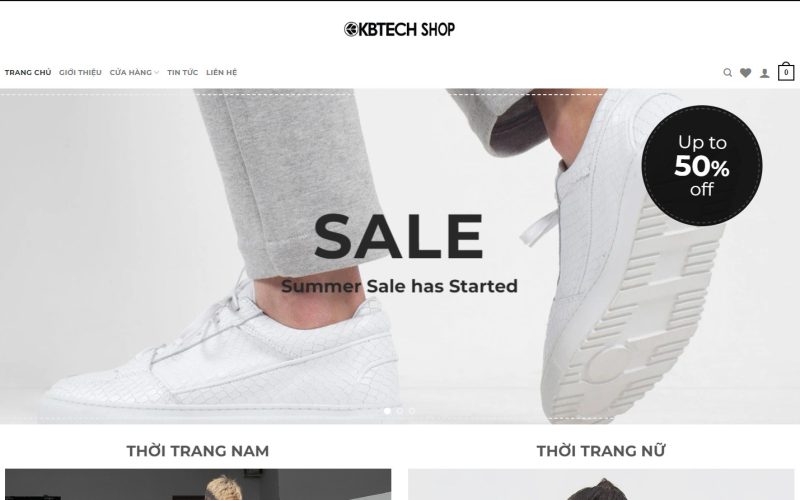Click the KBTECH SHOP logo

[399, 30]
